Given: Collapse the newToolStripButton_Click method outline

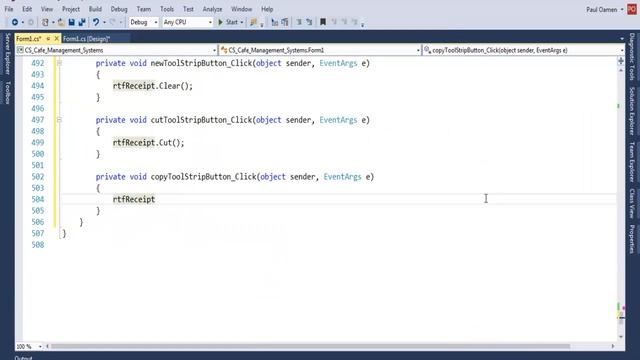Looking at the screenshot, I should [x=59, y=63].
